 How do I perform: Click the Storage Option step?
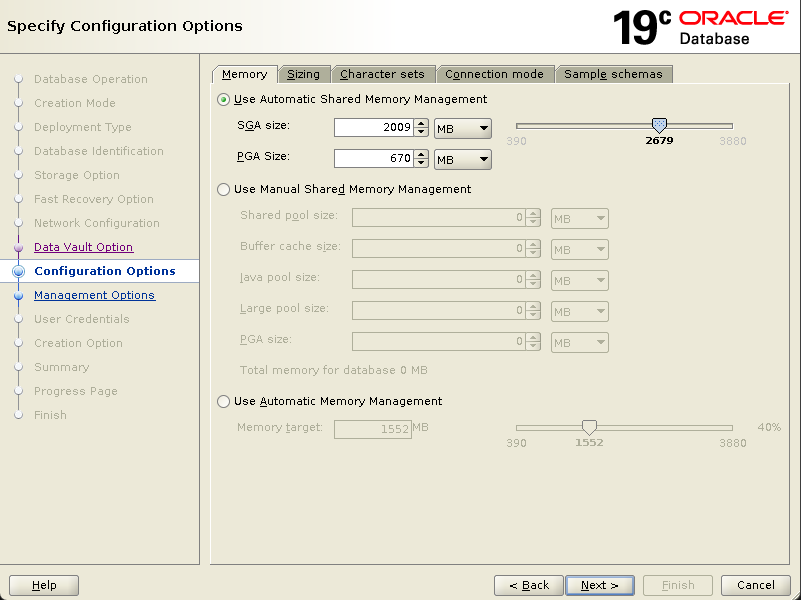pyautogui.click(x=77, y=175)
